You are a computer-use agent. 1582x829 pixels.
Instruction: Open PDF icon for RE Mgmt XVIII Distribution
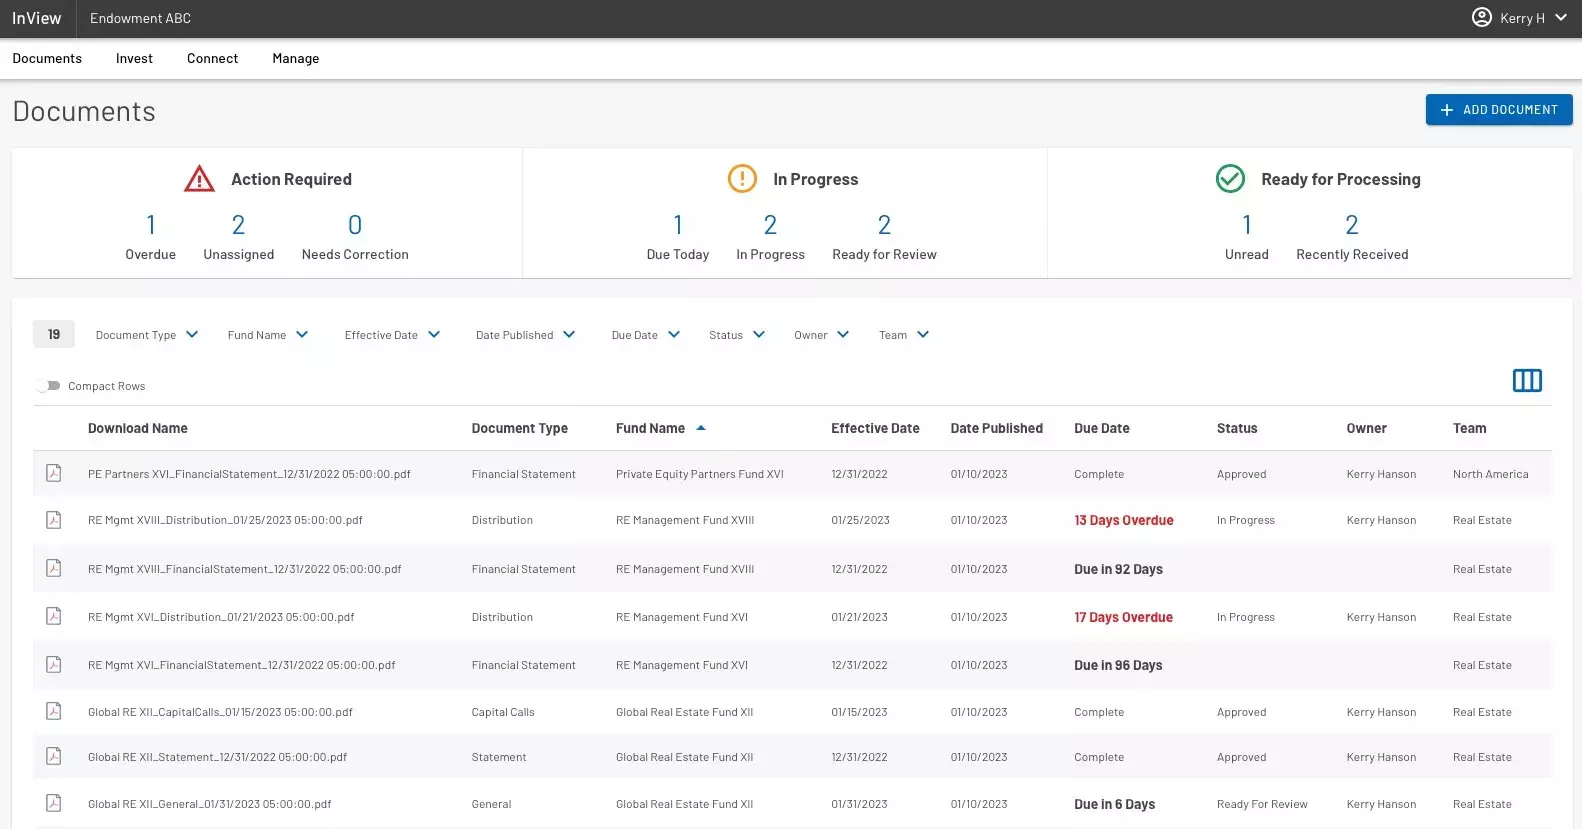tap(54, 520)
